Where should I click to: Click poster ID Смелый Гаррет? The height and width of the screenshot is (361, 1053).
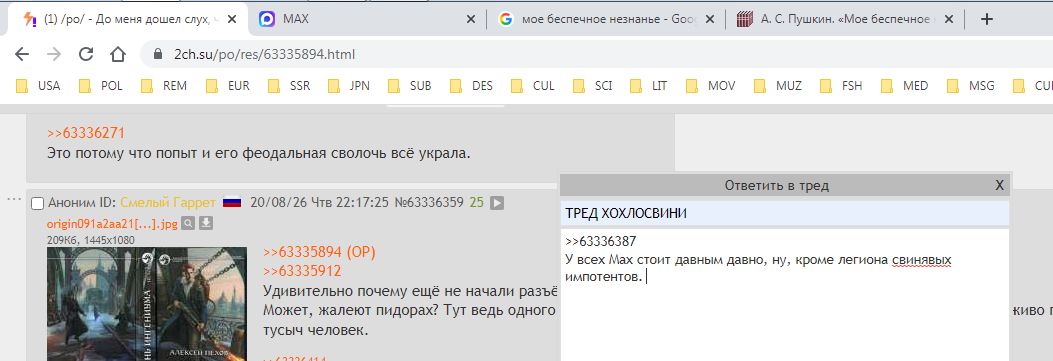(x=168, y=202)
